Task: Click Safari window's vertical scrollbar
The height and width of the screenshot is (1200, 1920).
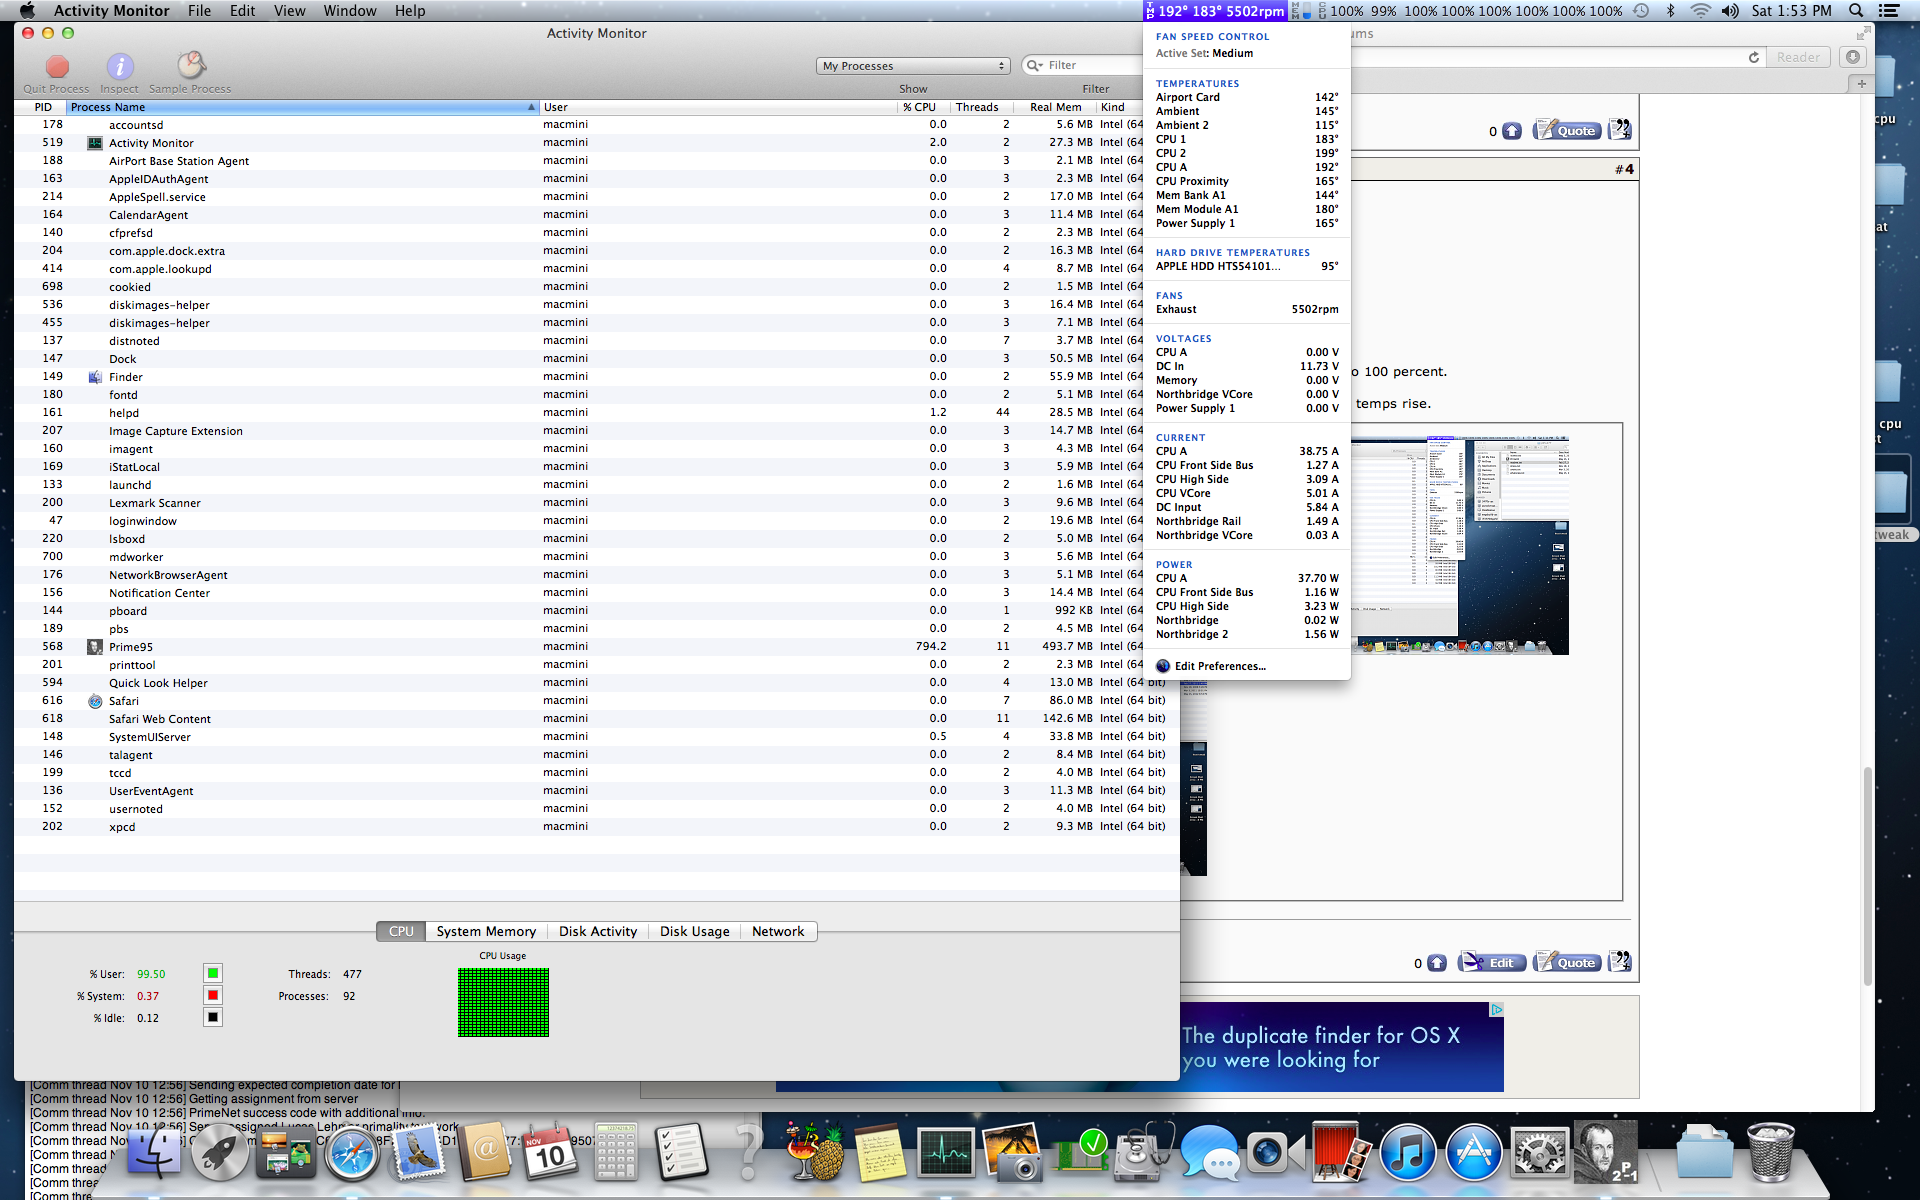Action: click(x=1867, y=875)
